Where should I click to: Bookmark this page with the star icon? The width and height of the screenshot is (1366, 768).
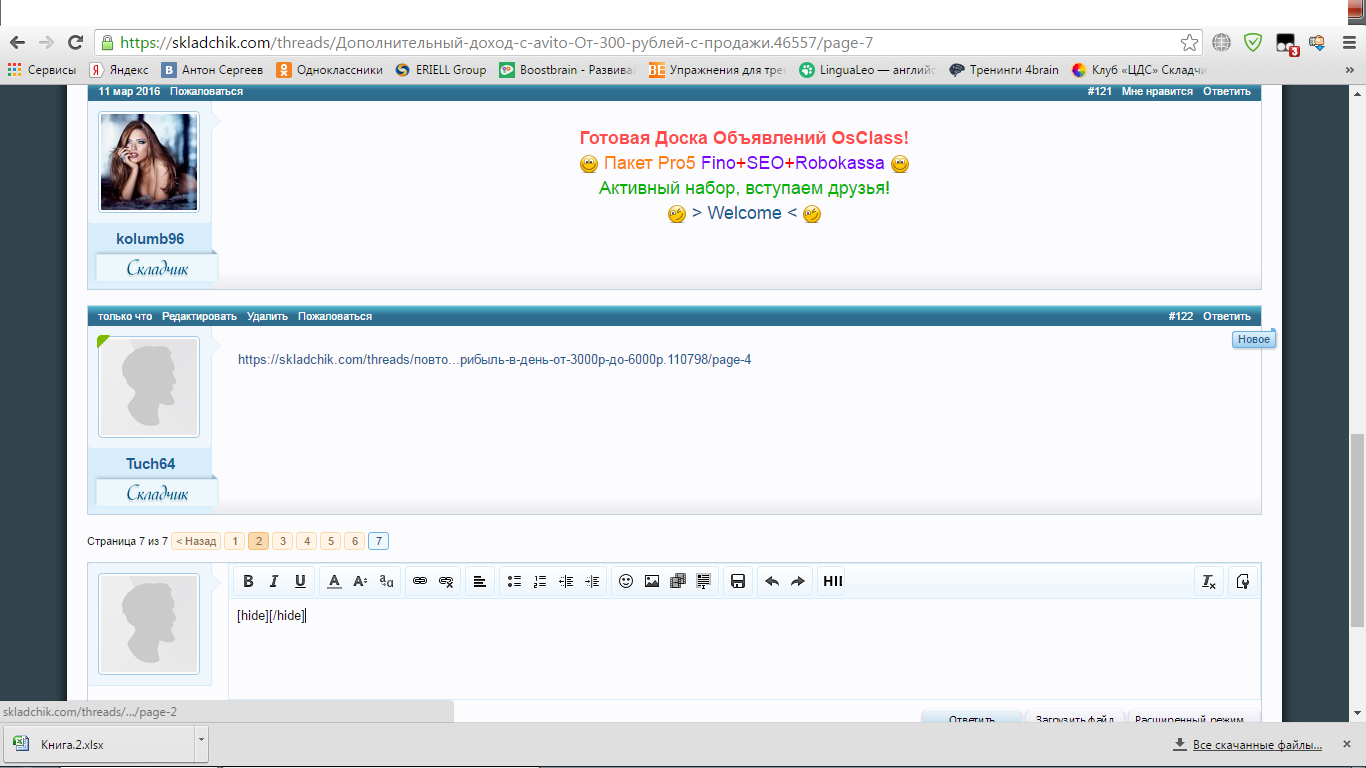[1189, 43]
